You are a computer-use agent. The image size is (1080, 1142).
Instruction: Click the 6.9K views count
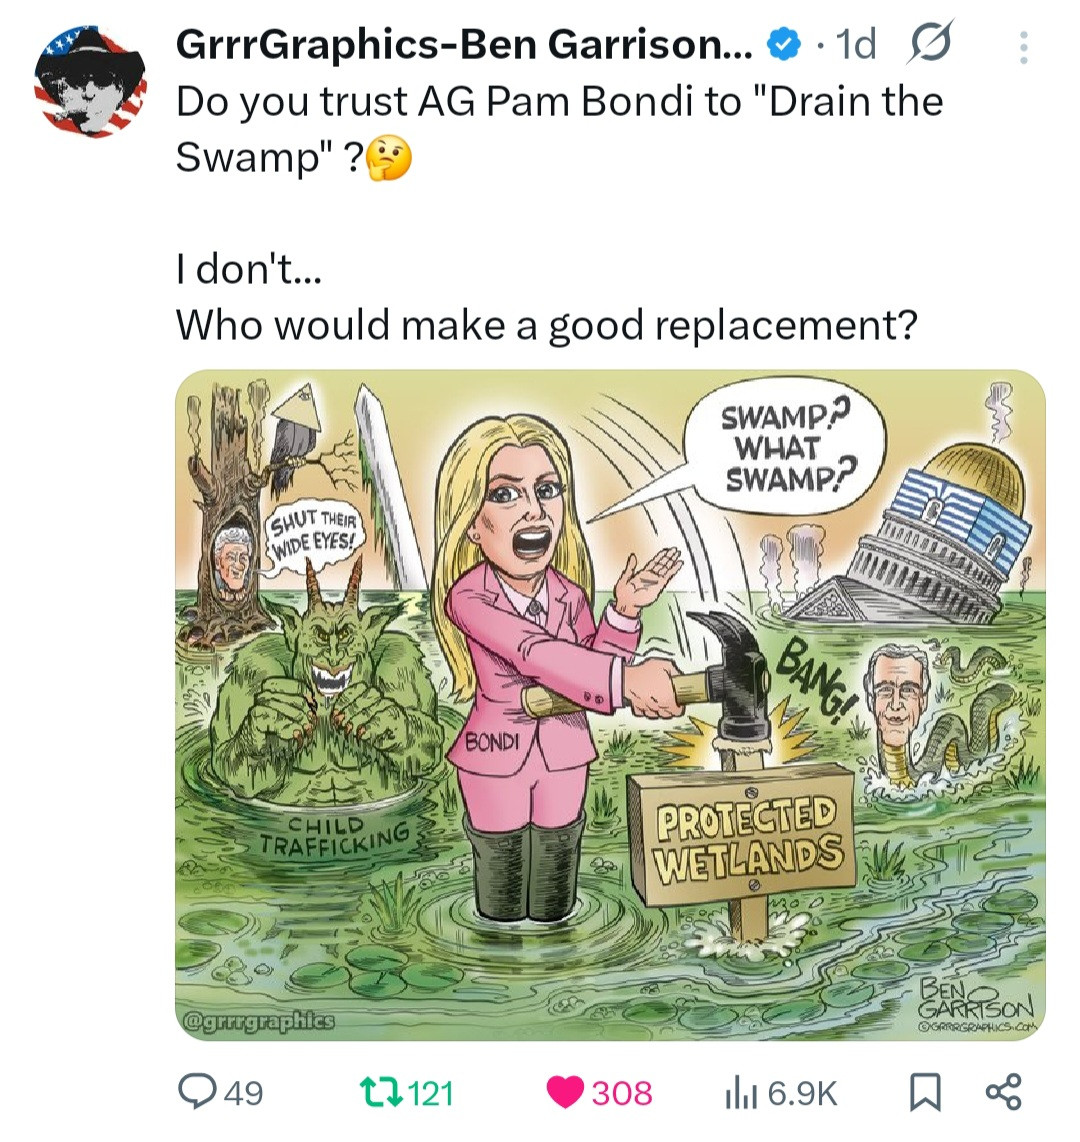pyautogui.click(x=803, y=1093)
